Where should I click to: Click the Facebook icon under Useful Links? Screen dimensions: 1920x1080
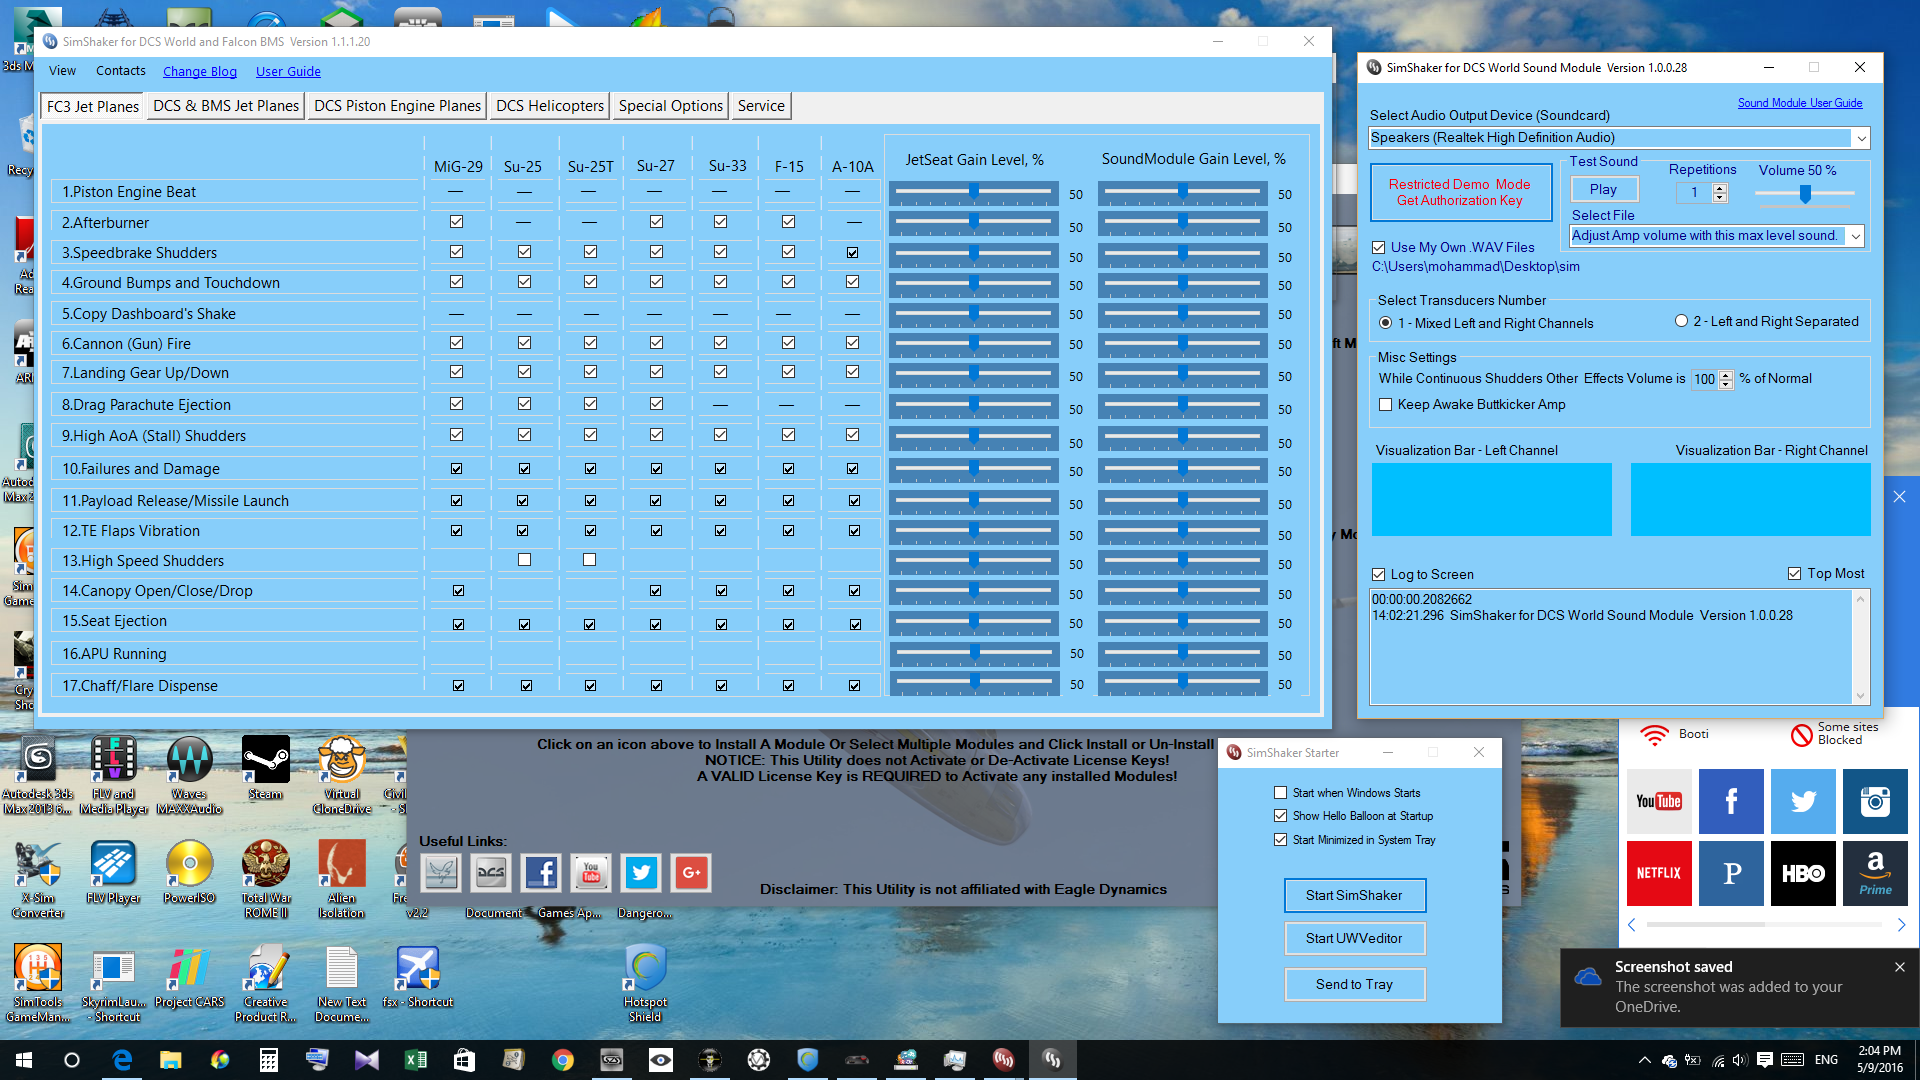(541, 873)
